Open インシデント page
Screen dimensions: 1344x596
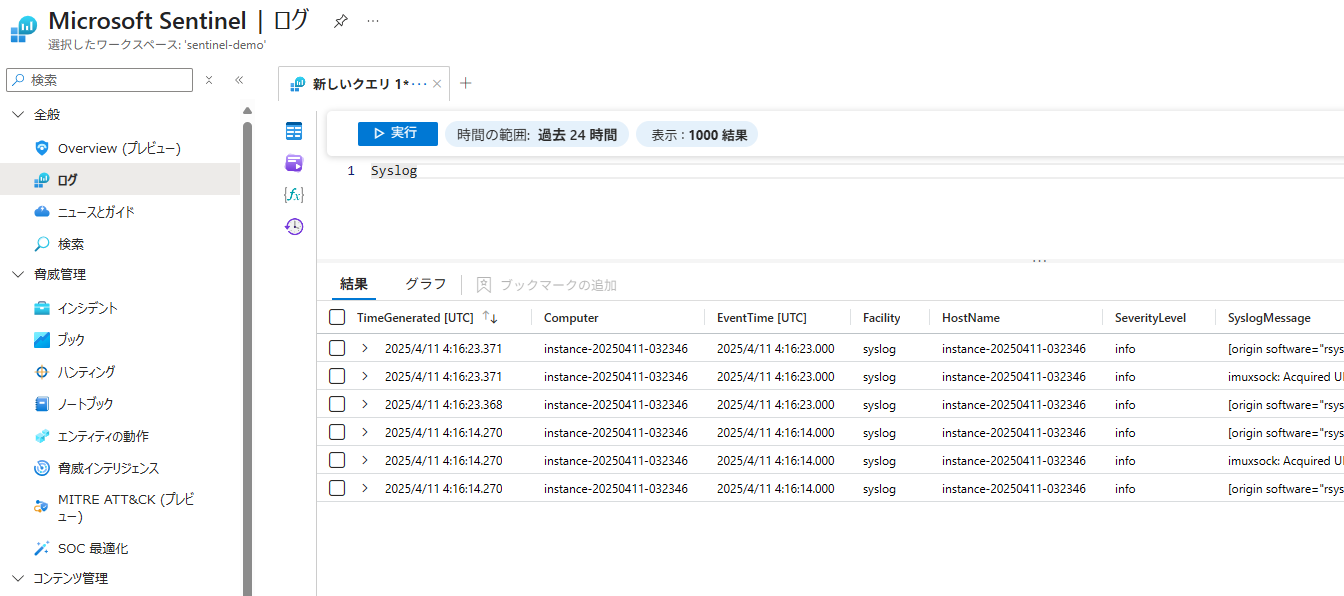[88, 308]
